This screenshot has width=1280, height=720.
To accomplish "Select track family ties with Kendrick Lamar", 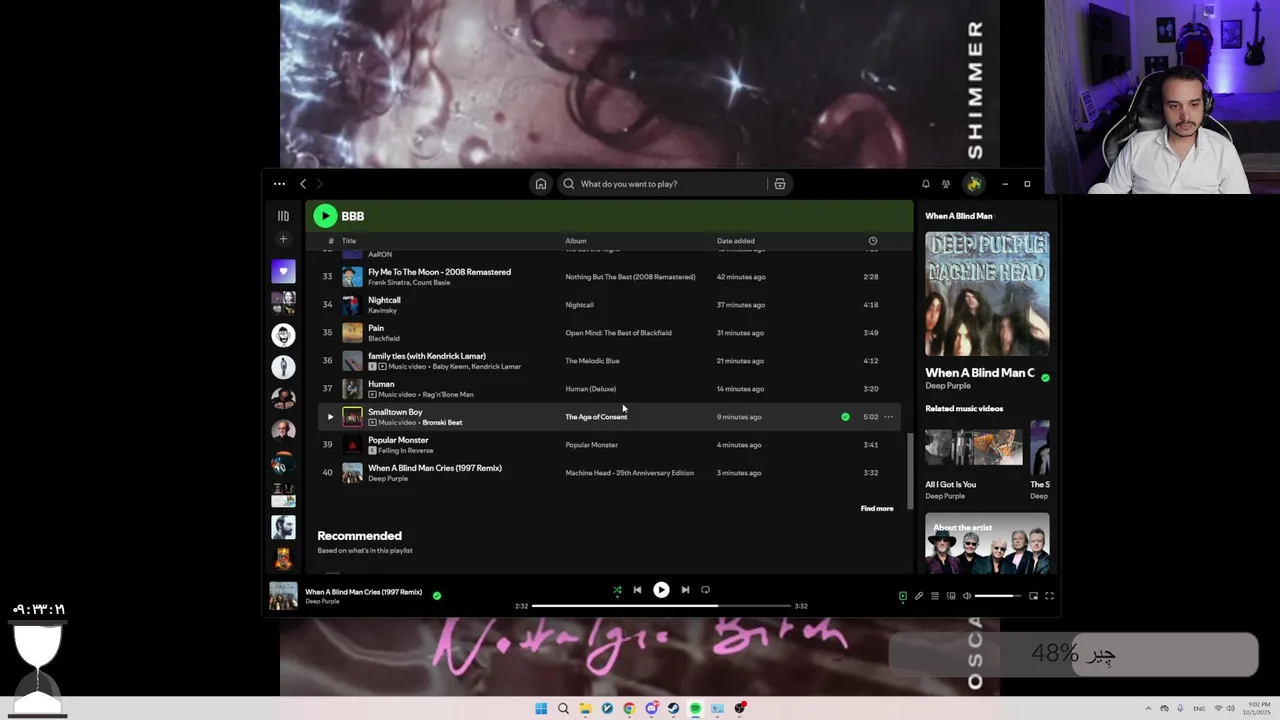I will (x=427, y=356).
